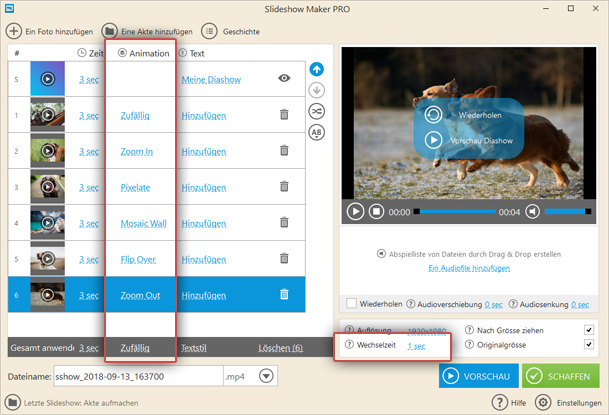Image resolution: width=609 pixels, height=415 pixels.
Task: Click help icon next to Audiosenkung
Action: [513, 304]
